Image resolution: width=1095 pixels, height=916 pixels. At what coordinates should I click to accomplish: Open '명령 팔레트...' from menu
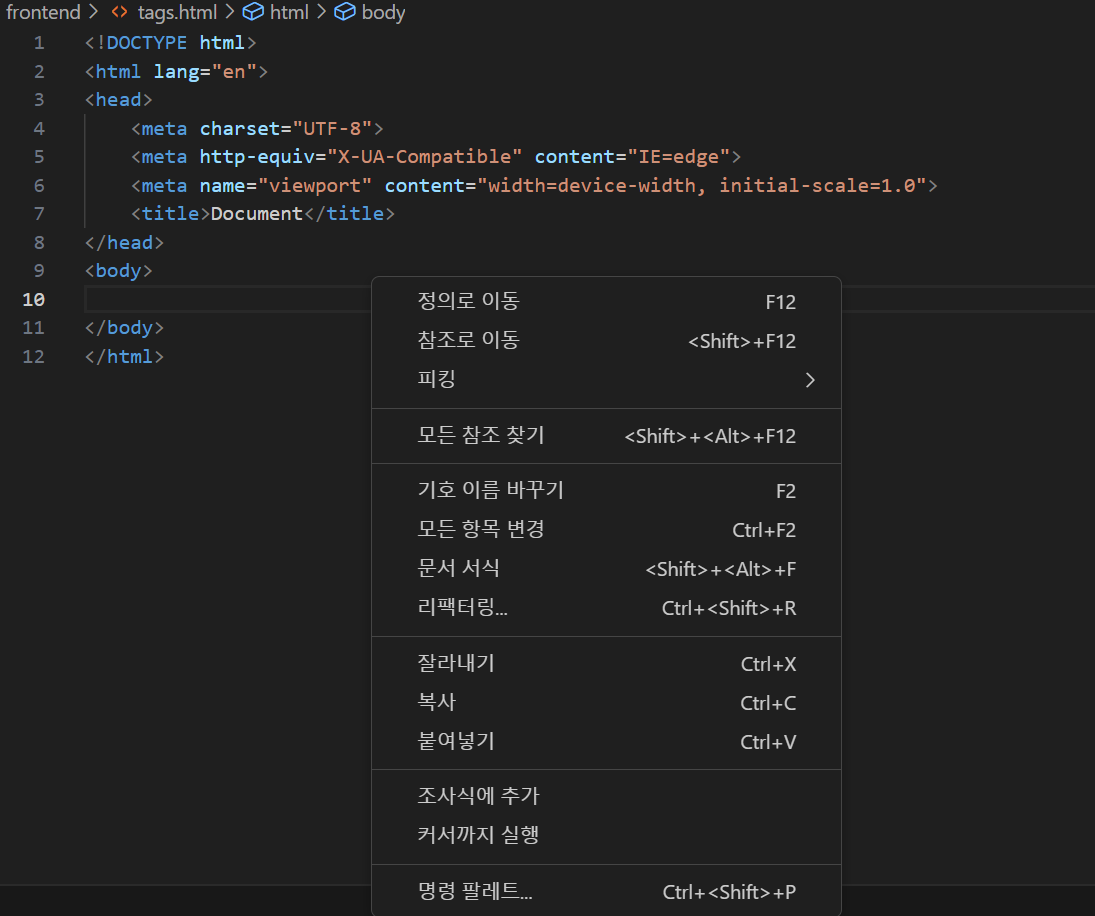click(x=606, y=892)
